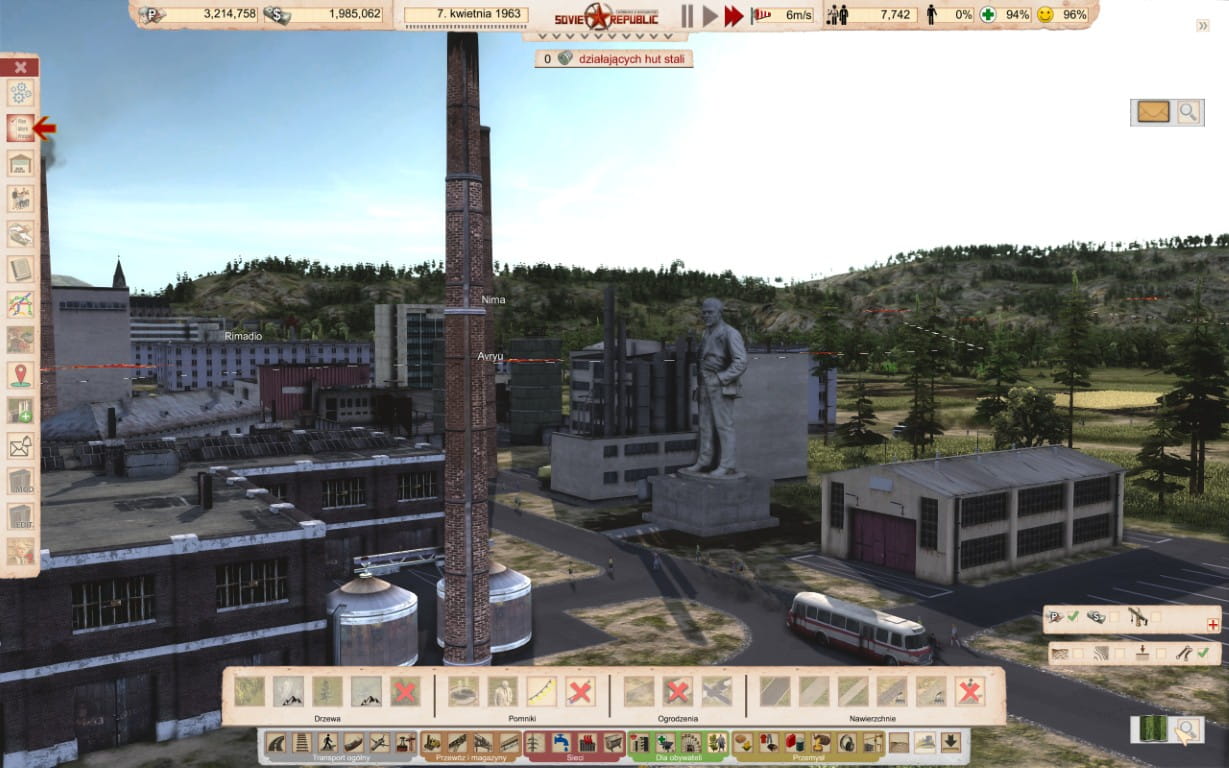Open the settings gear in left sidebar
Image resolution: width=1229 pixels, height=768 pixels.
click(20, 93)
